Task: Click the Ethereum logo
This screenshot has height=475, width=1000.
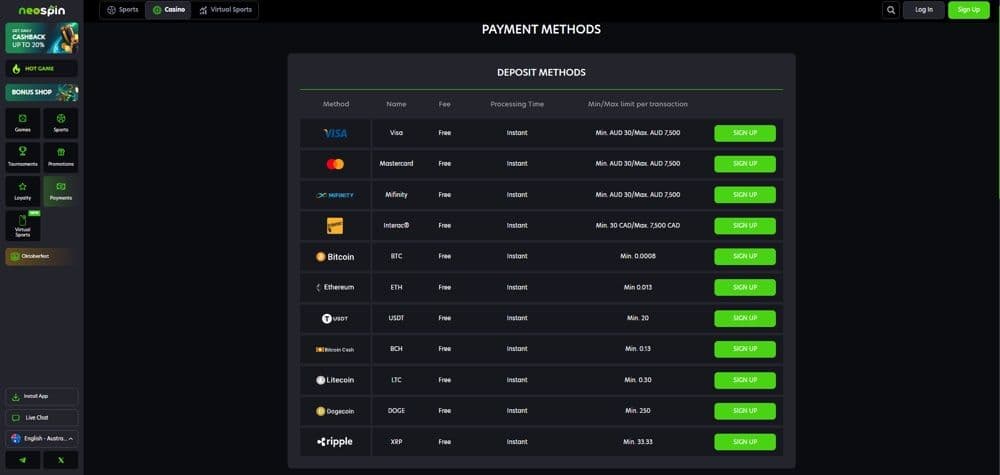Action: tap(335, 288)
